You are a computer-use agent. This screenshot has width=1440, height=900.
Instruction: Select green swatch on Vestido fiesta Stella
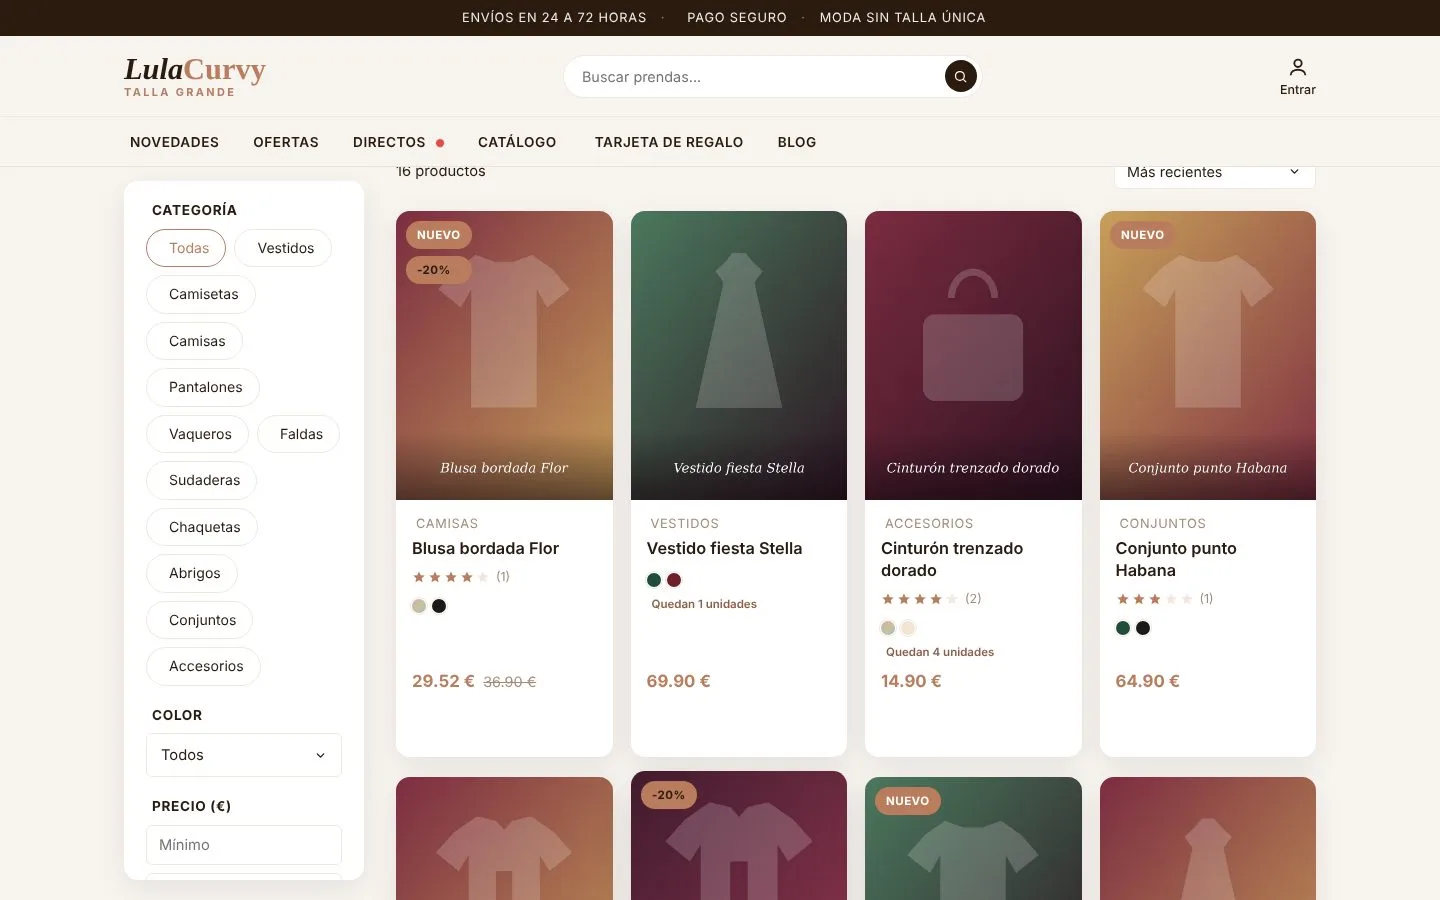pos(654,580)
